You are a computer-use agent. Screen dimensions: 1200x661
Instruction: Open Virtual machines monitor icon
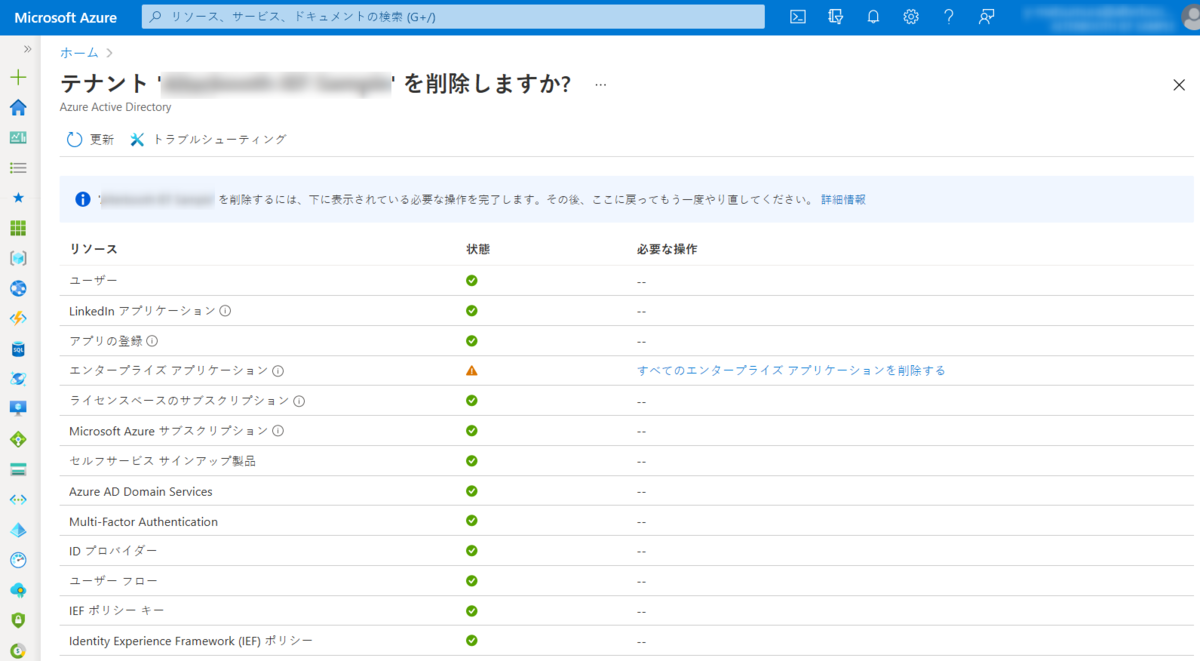coord(18,409)
